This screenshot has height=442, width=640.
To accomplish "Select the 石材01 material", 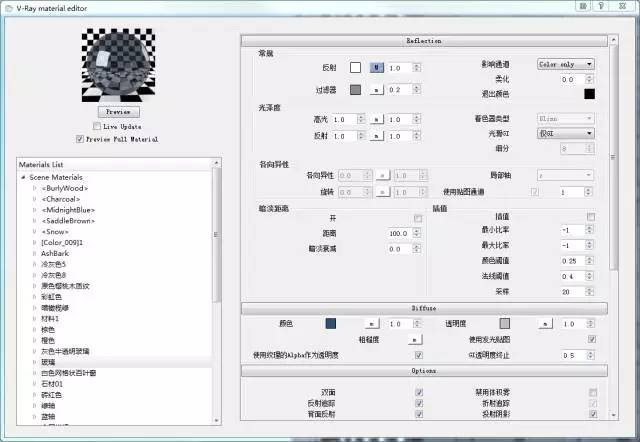I will pos(52,384).
